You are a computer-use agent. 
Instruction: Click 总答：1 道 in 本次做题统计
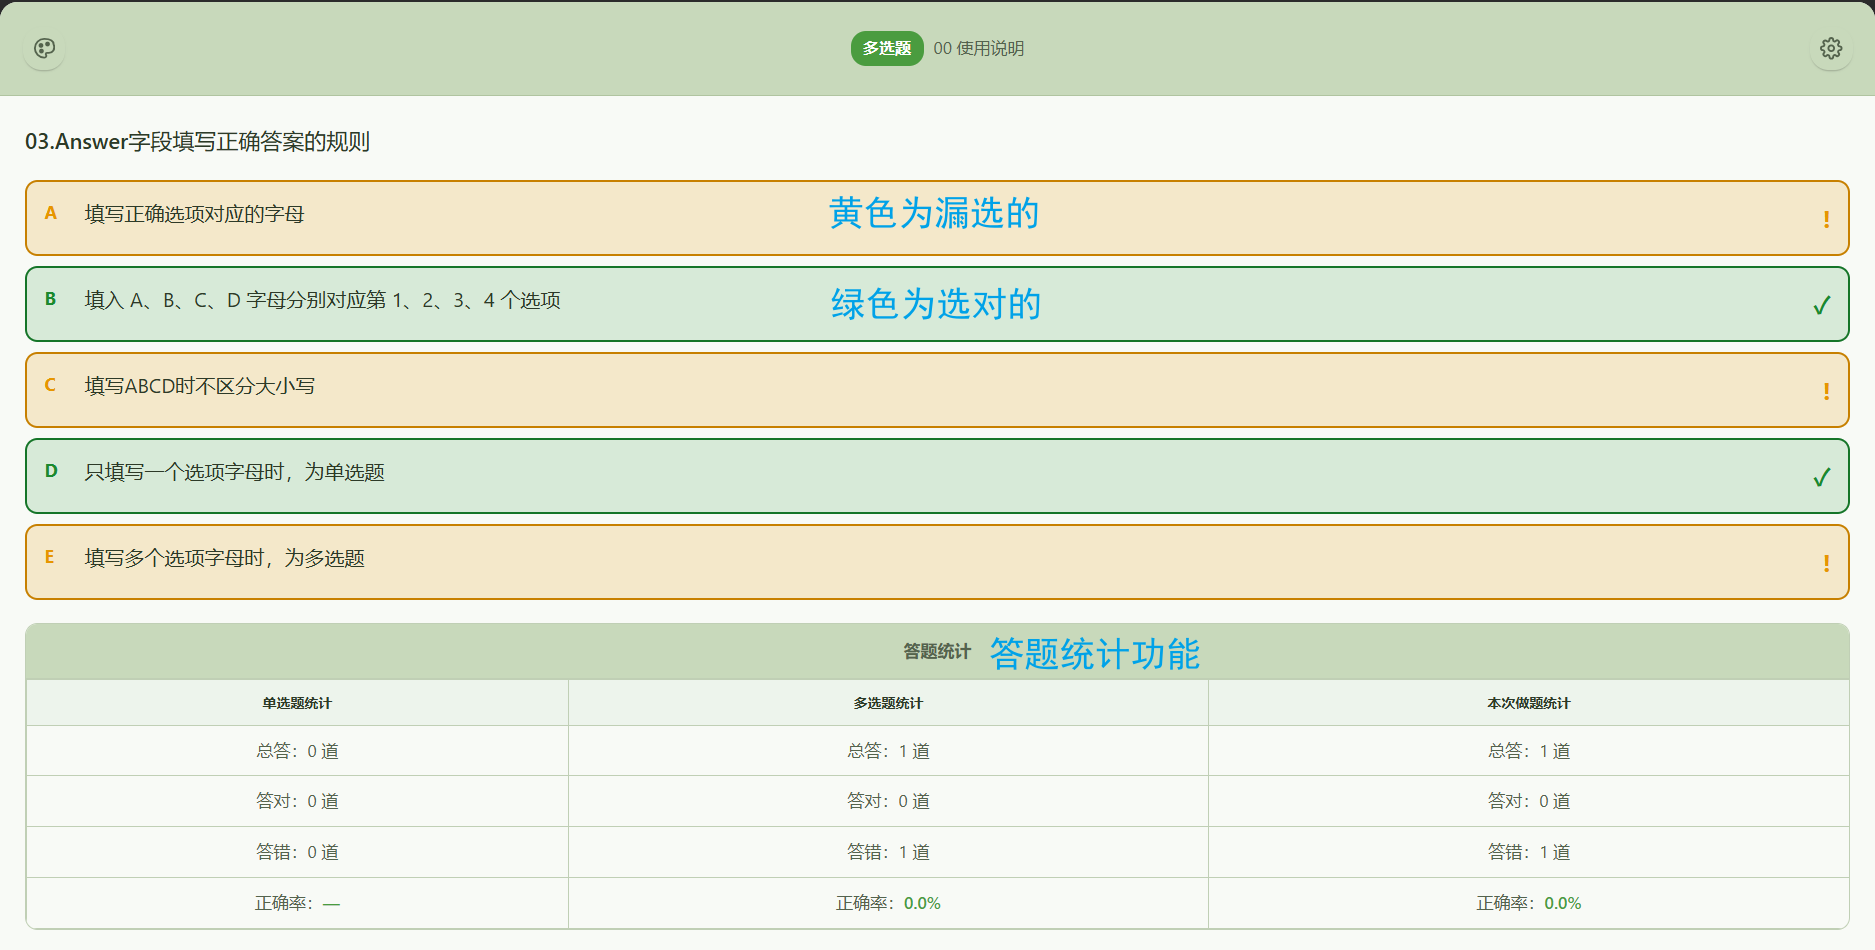click(1529, 751)
